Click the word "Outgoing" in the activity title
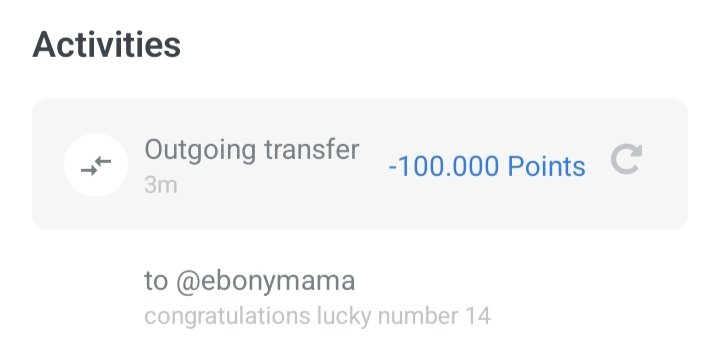The image size is (720, 362). pyautogui.click(x=200, y=151)
